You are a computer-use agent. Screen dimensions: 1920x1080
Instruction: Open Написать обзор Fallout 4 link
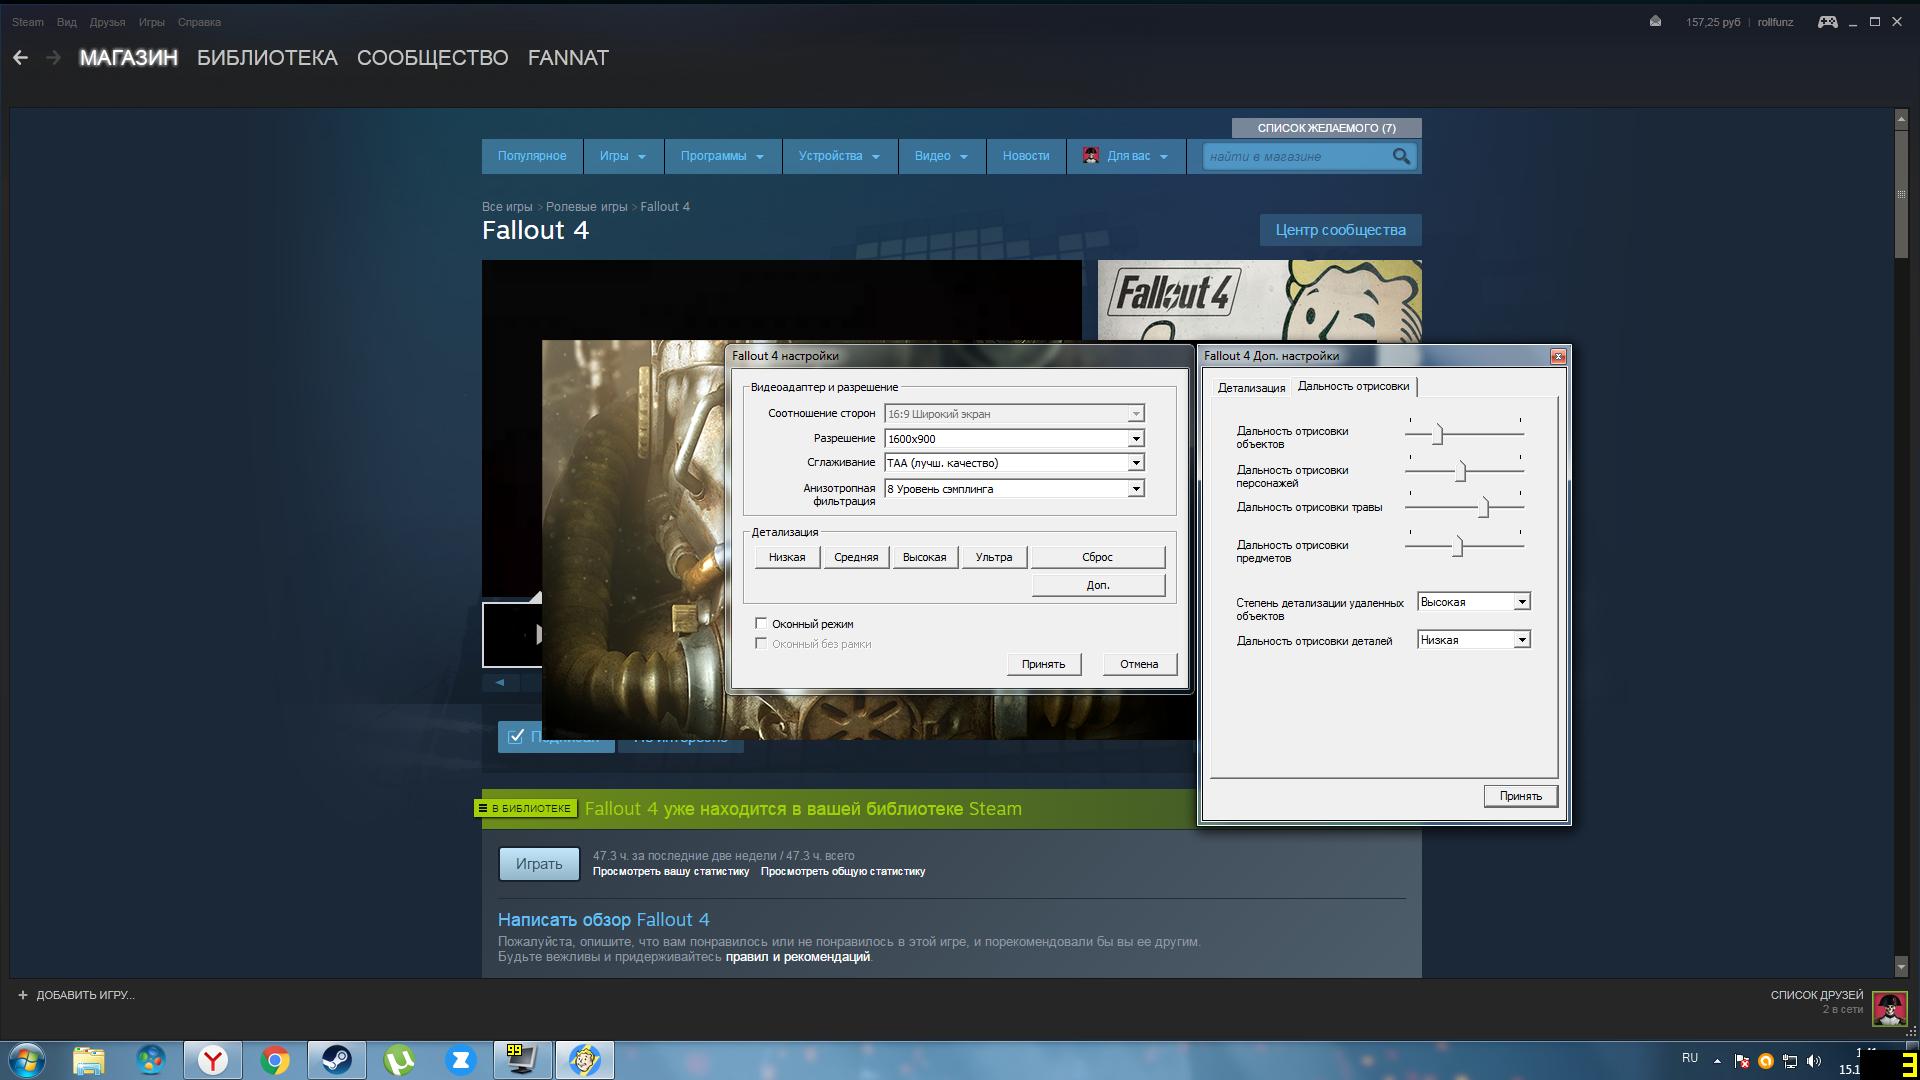tap(603, 920)
